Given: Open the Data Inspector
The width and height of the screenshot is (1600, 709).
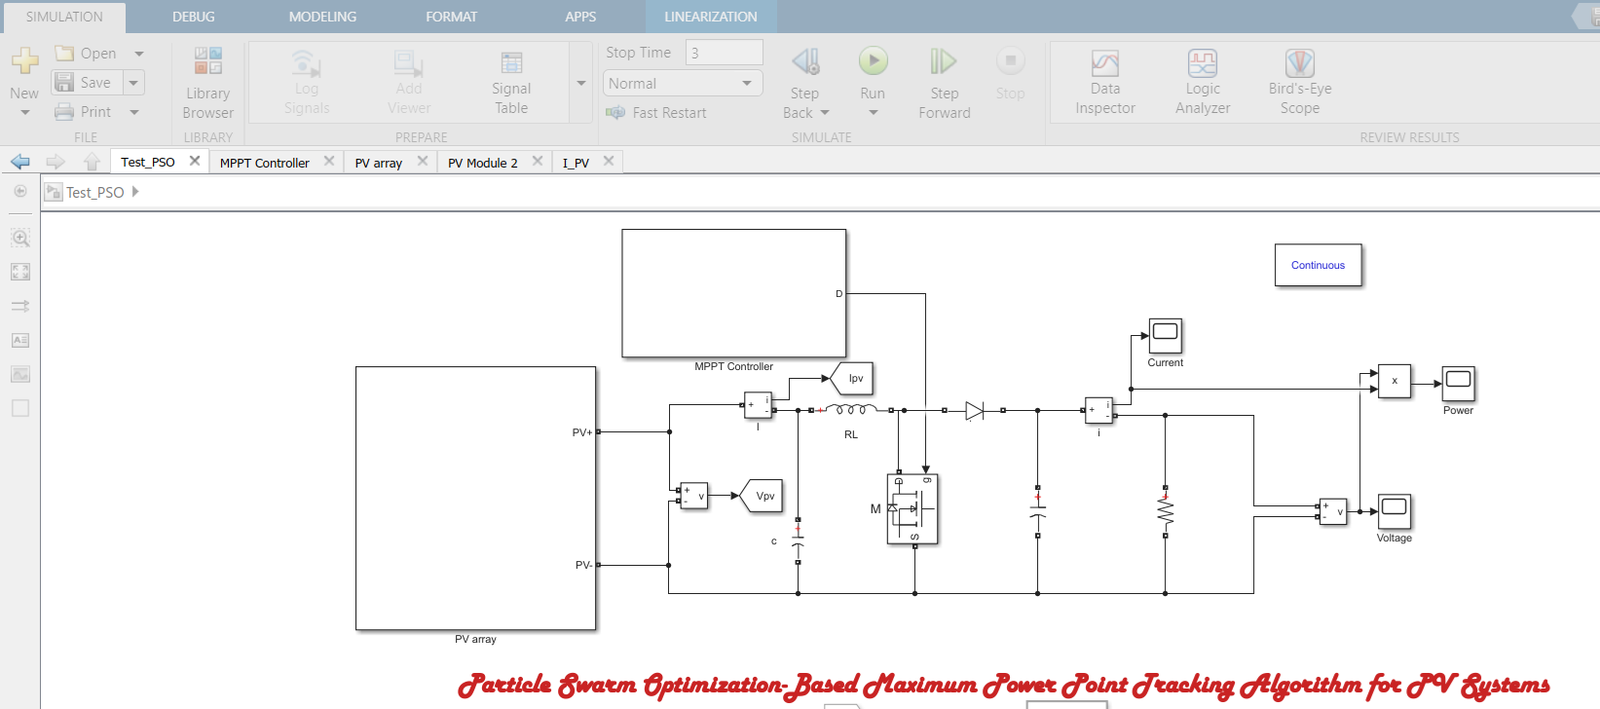Looking at the screenshot, I should 1105,83.
